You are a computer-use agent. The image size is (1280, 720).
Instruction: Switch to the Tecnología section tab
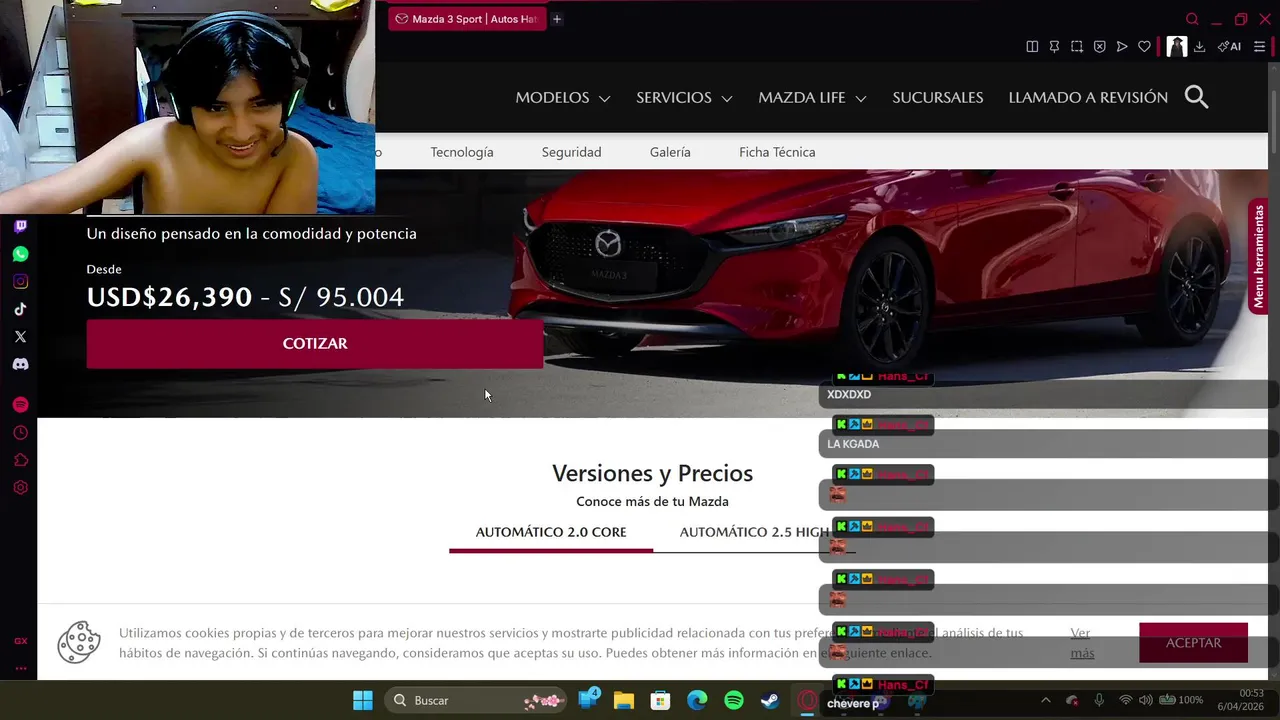[462, 152]
